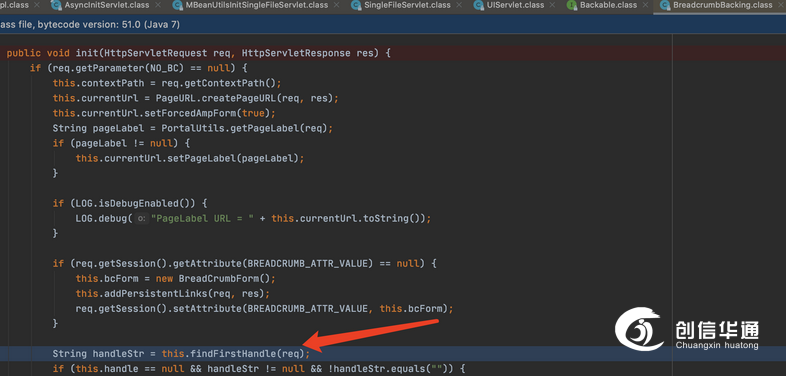Image resolution: width=786 pixels, height=376 pixels.
Task: Click the AsyncInitServlet.class file icon
Action: (56, 6)
